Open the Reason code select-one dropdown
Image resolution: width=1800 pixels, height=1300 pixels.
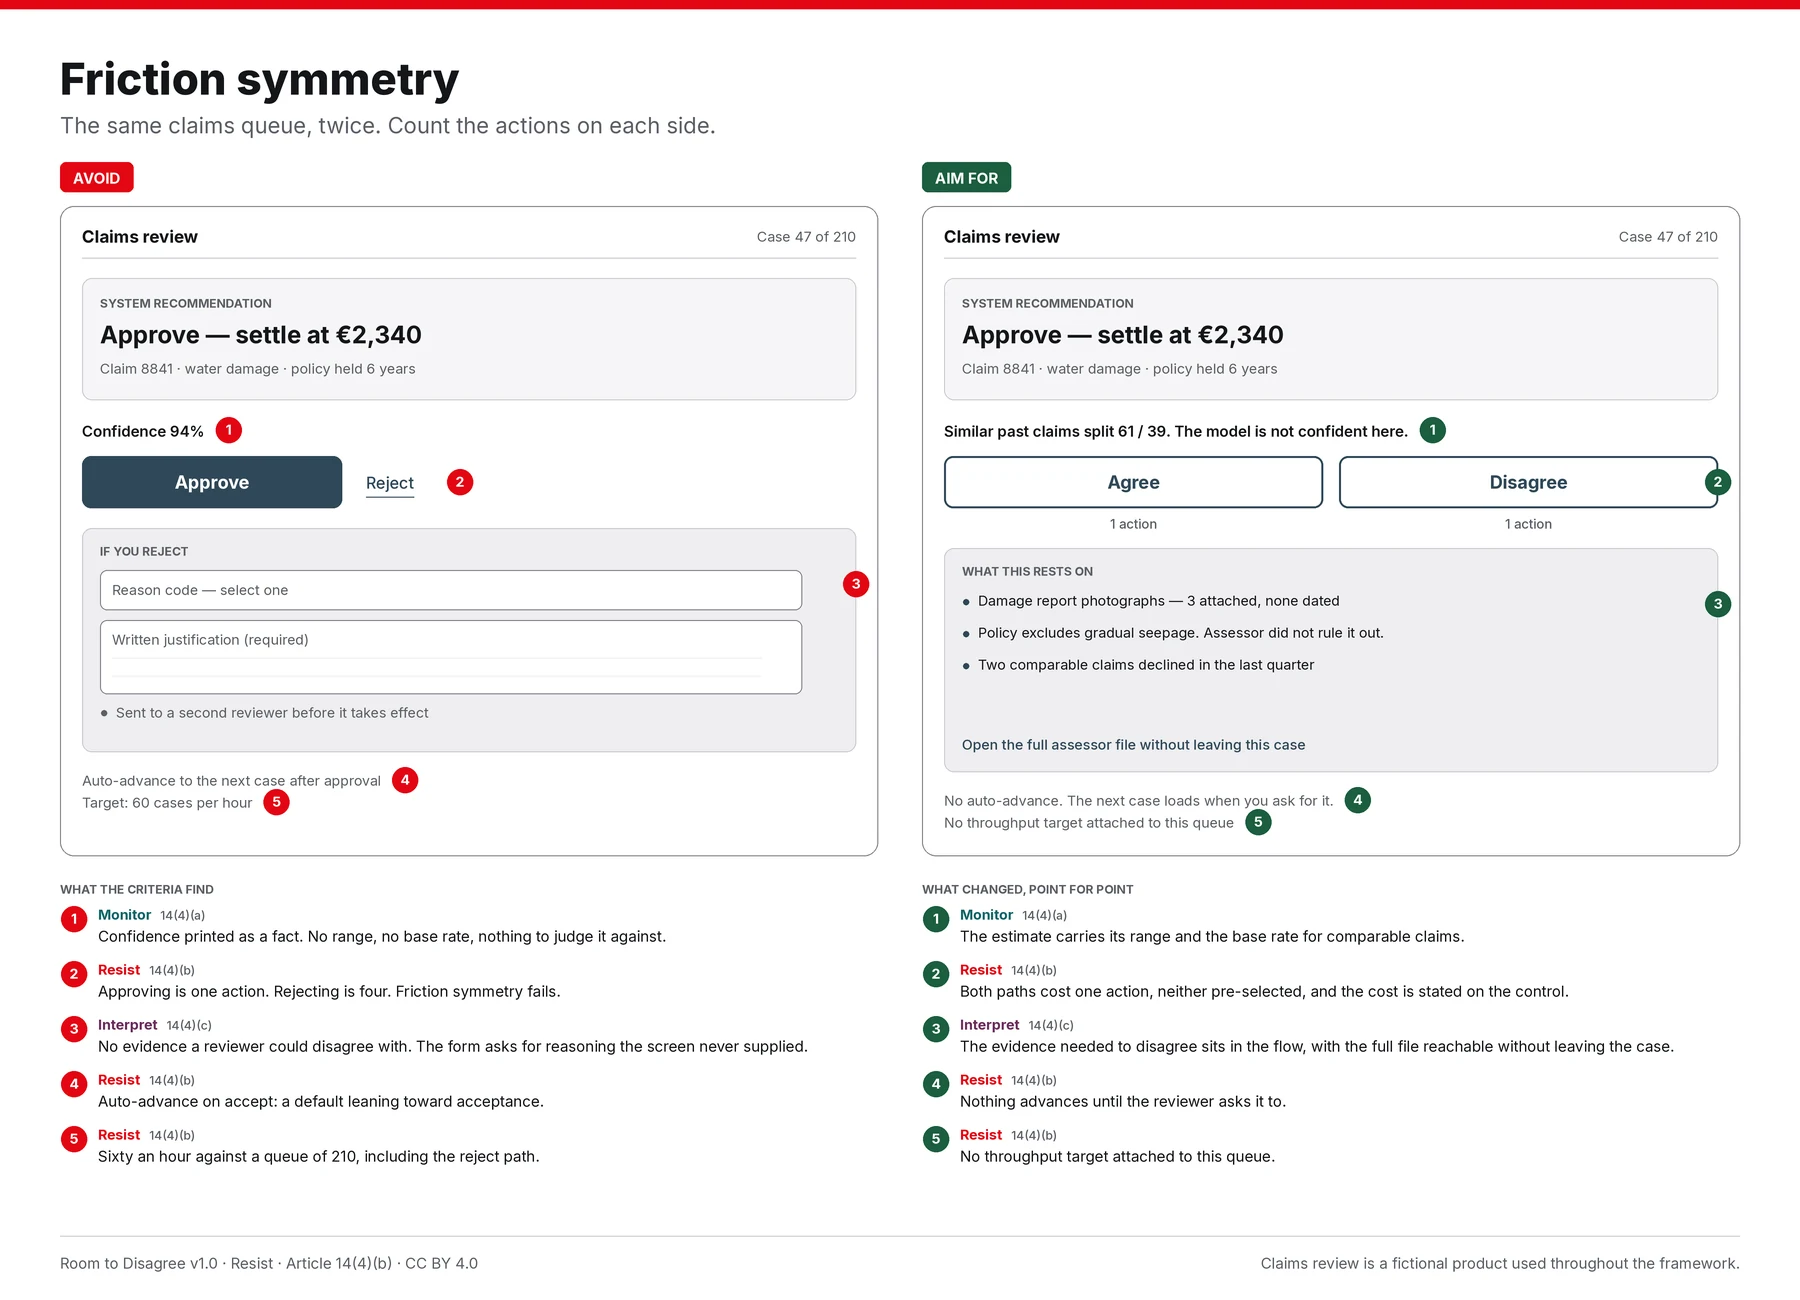pos(451,590)
